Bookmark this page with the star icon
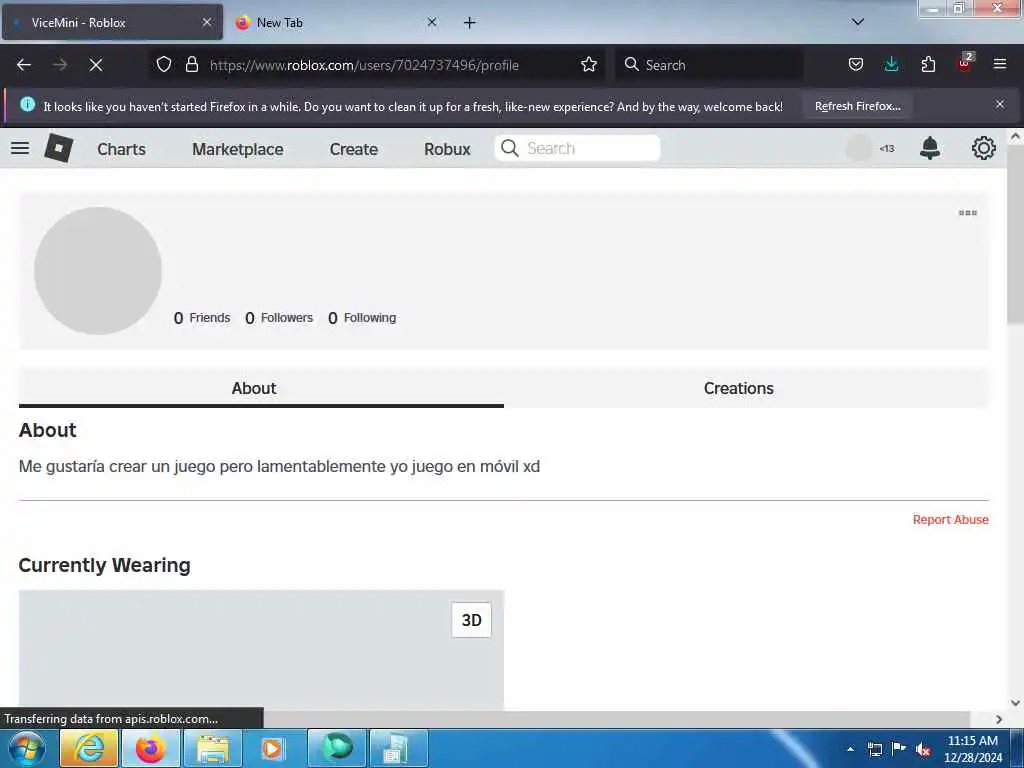Image resolution: width=1024 pixels, height=768 pixels. (589, 64)
